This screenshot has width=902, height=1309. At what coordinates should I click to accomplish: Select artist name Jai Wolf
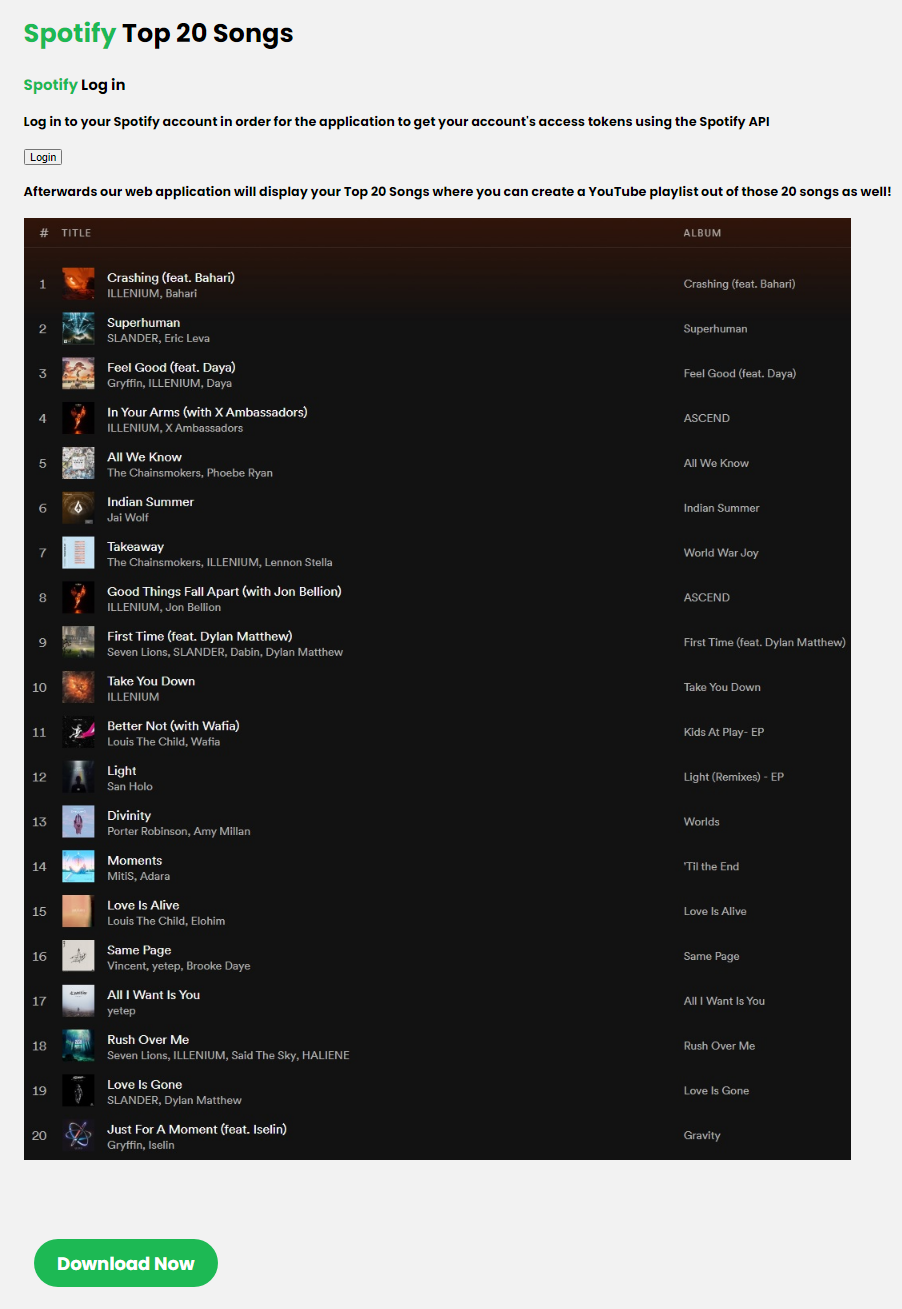[x=127, y=518]
